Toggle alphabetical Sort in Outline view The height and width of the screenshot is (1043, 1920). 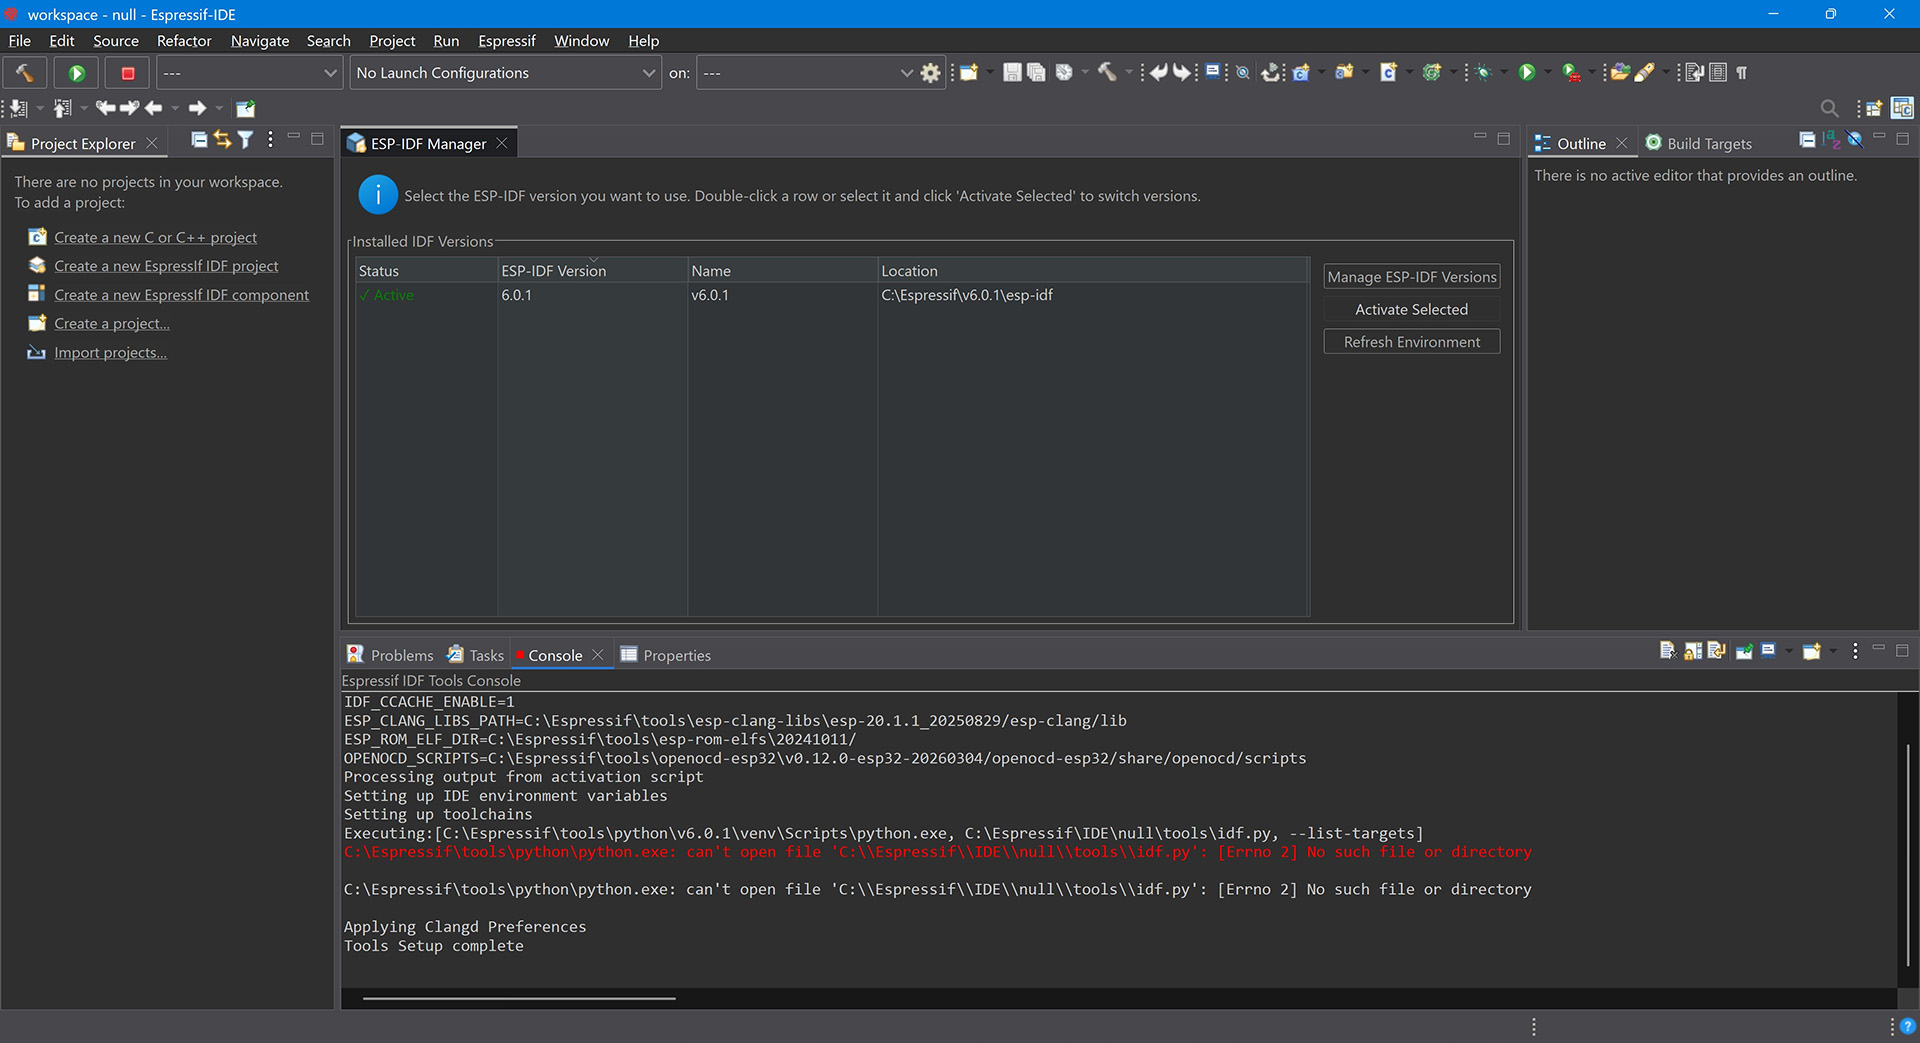1831,140
